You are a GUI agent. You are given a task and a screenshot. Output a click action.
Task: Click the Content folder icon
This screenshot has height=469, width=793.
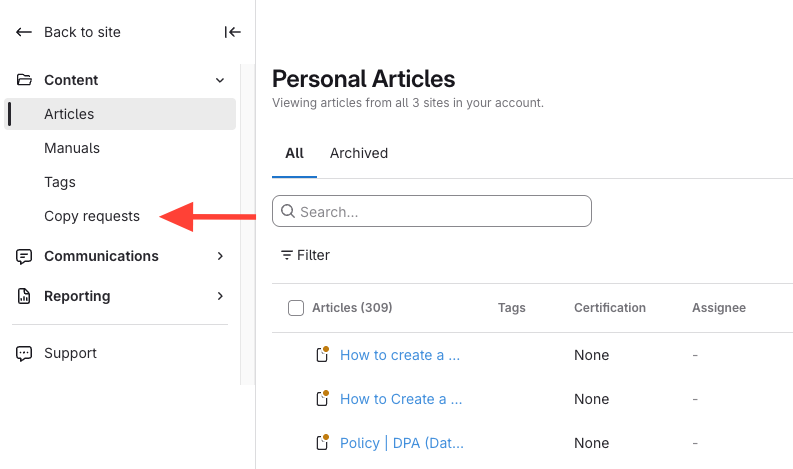point(24,80)
